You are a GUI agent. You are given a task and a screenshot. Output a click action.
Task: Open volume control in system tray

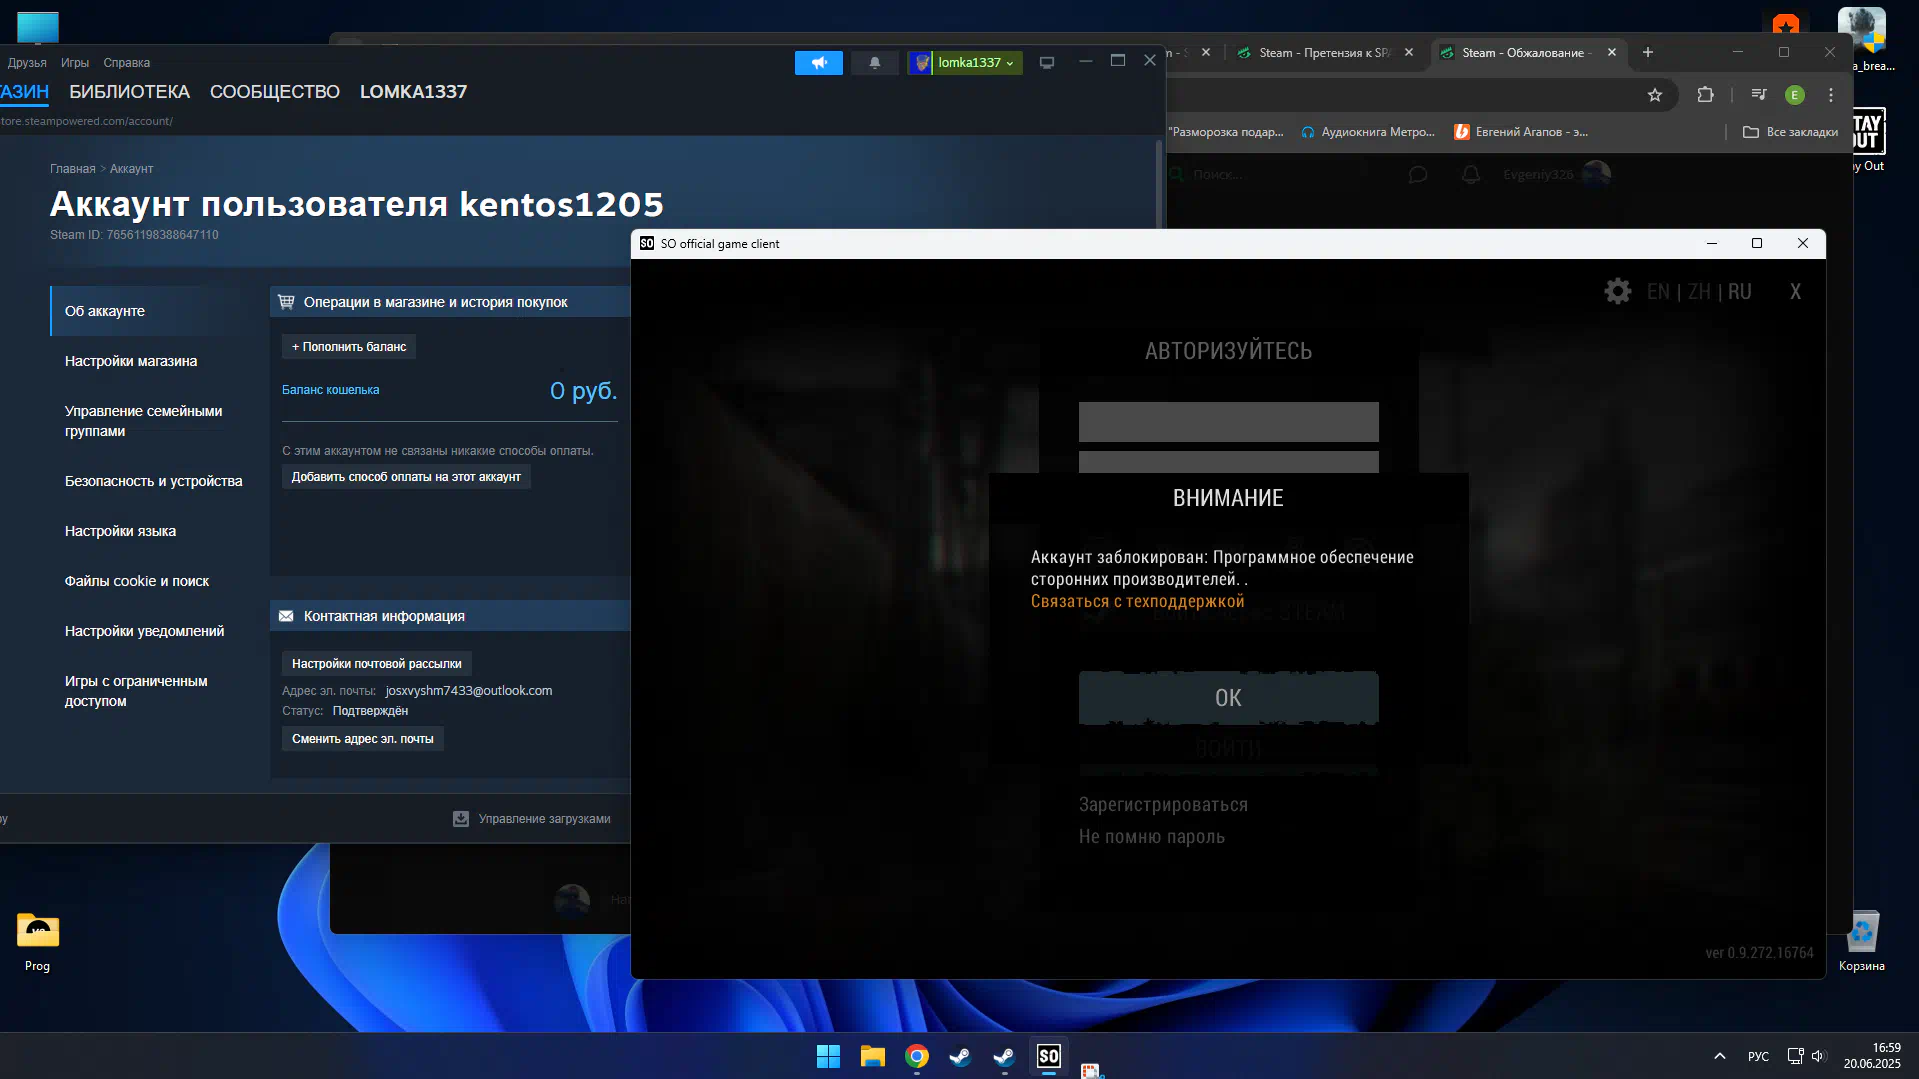coord(1818,1056)
